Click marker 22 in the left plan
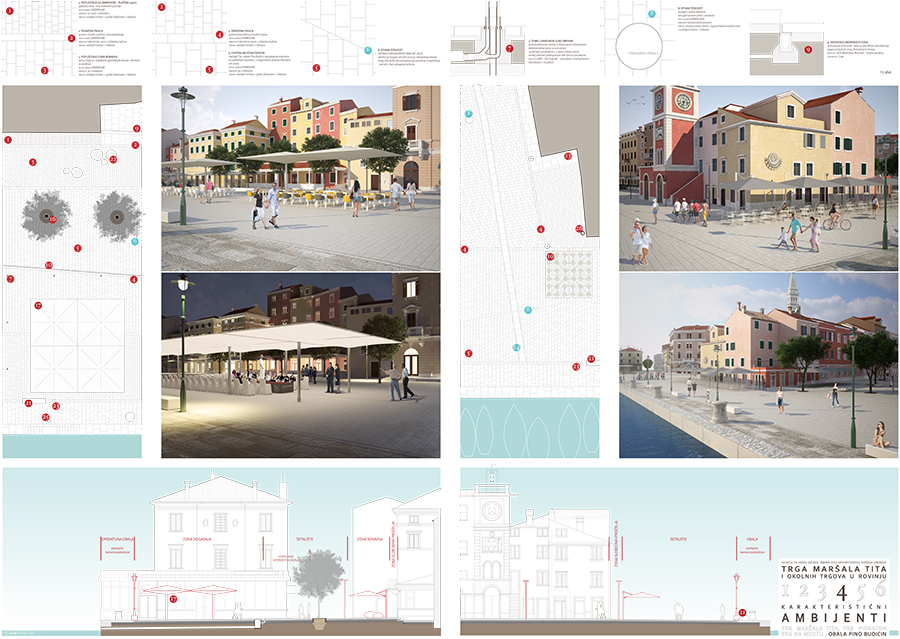This screenshot has width=900, height=639. [x=113, y=159]
